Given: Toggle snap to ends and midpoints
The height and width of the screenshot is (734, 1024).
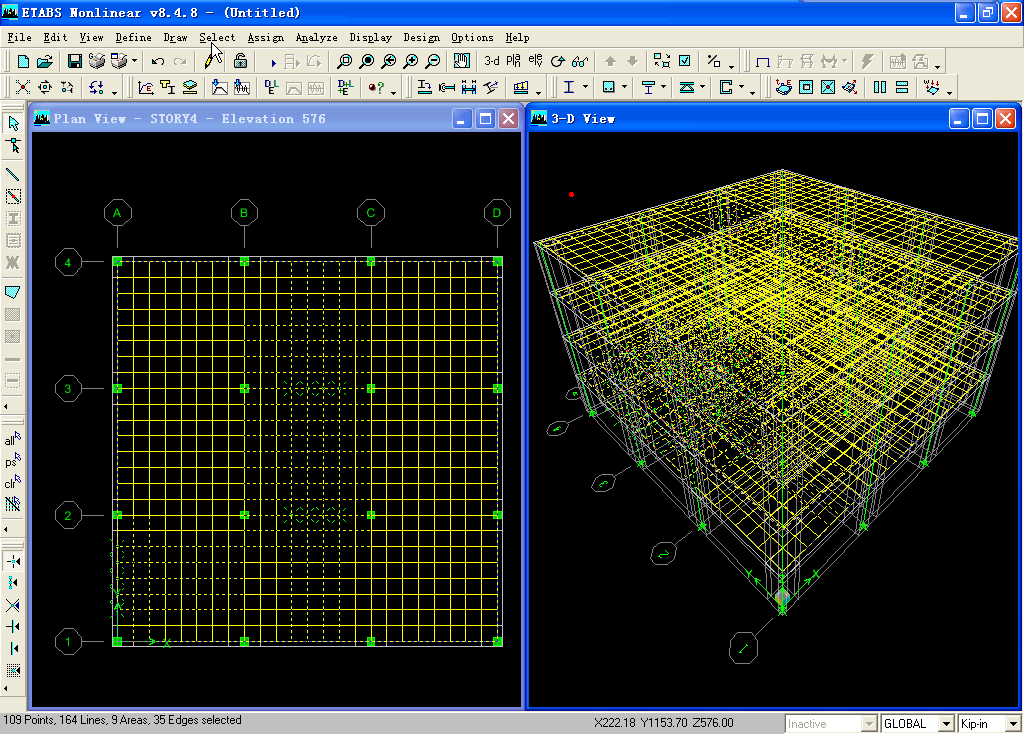Looking at the screenshot, I should click(13, 582).
